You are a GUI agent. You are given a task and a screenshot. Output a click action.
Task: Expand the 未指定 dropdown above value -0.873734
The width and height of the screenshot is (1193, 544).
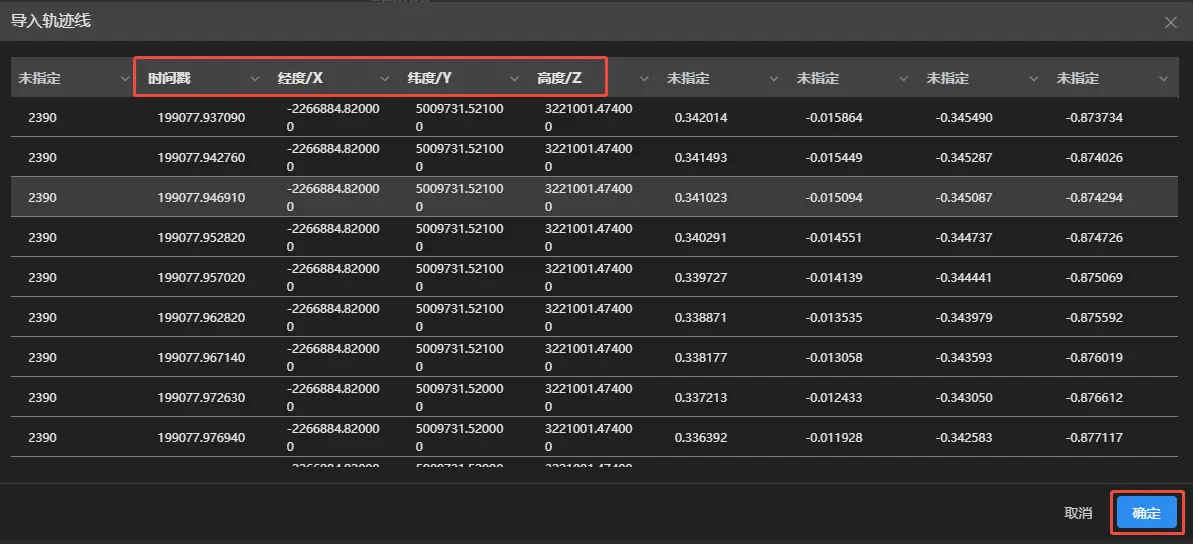(x=1163, y=79)
